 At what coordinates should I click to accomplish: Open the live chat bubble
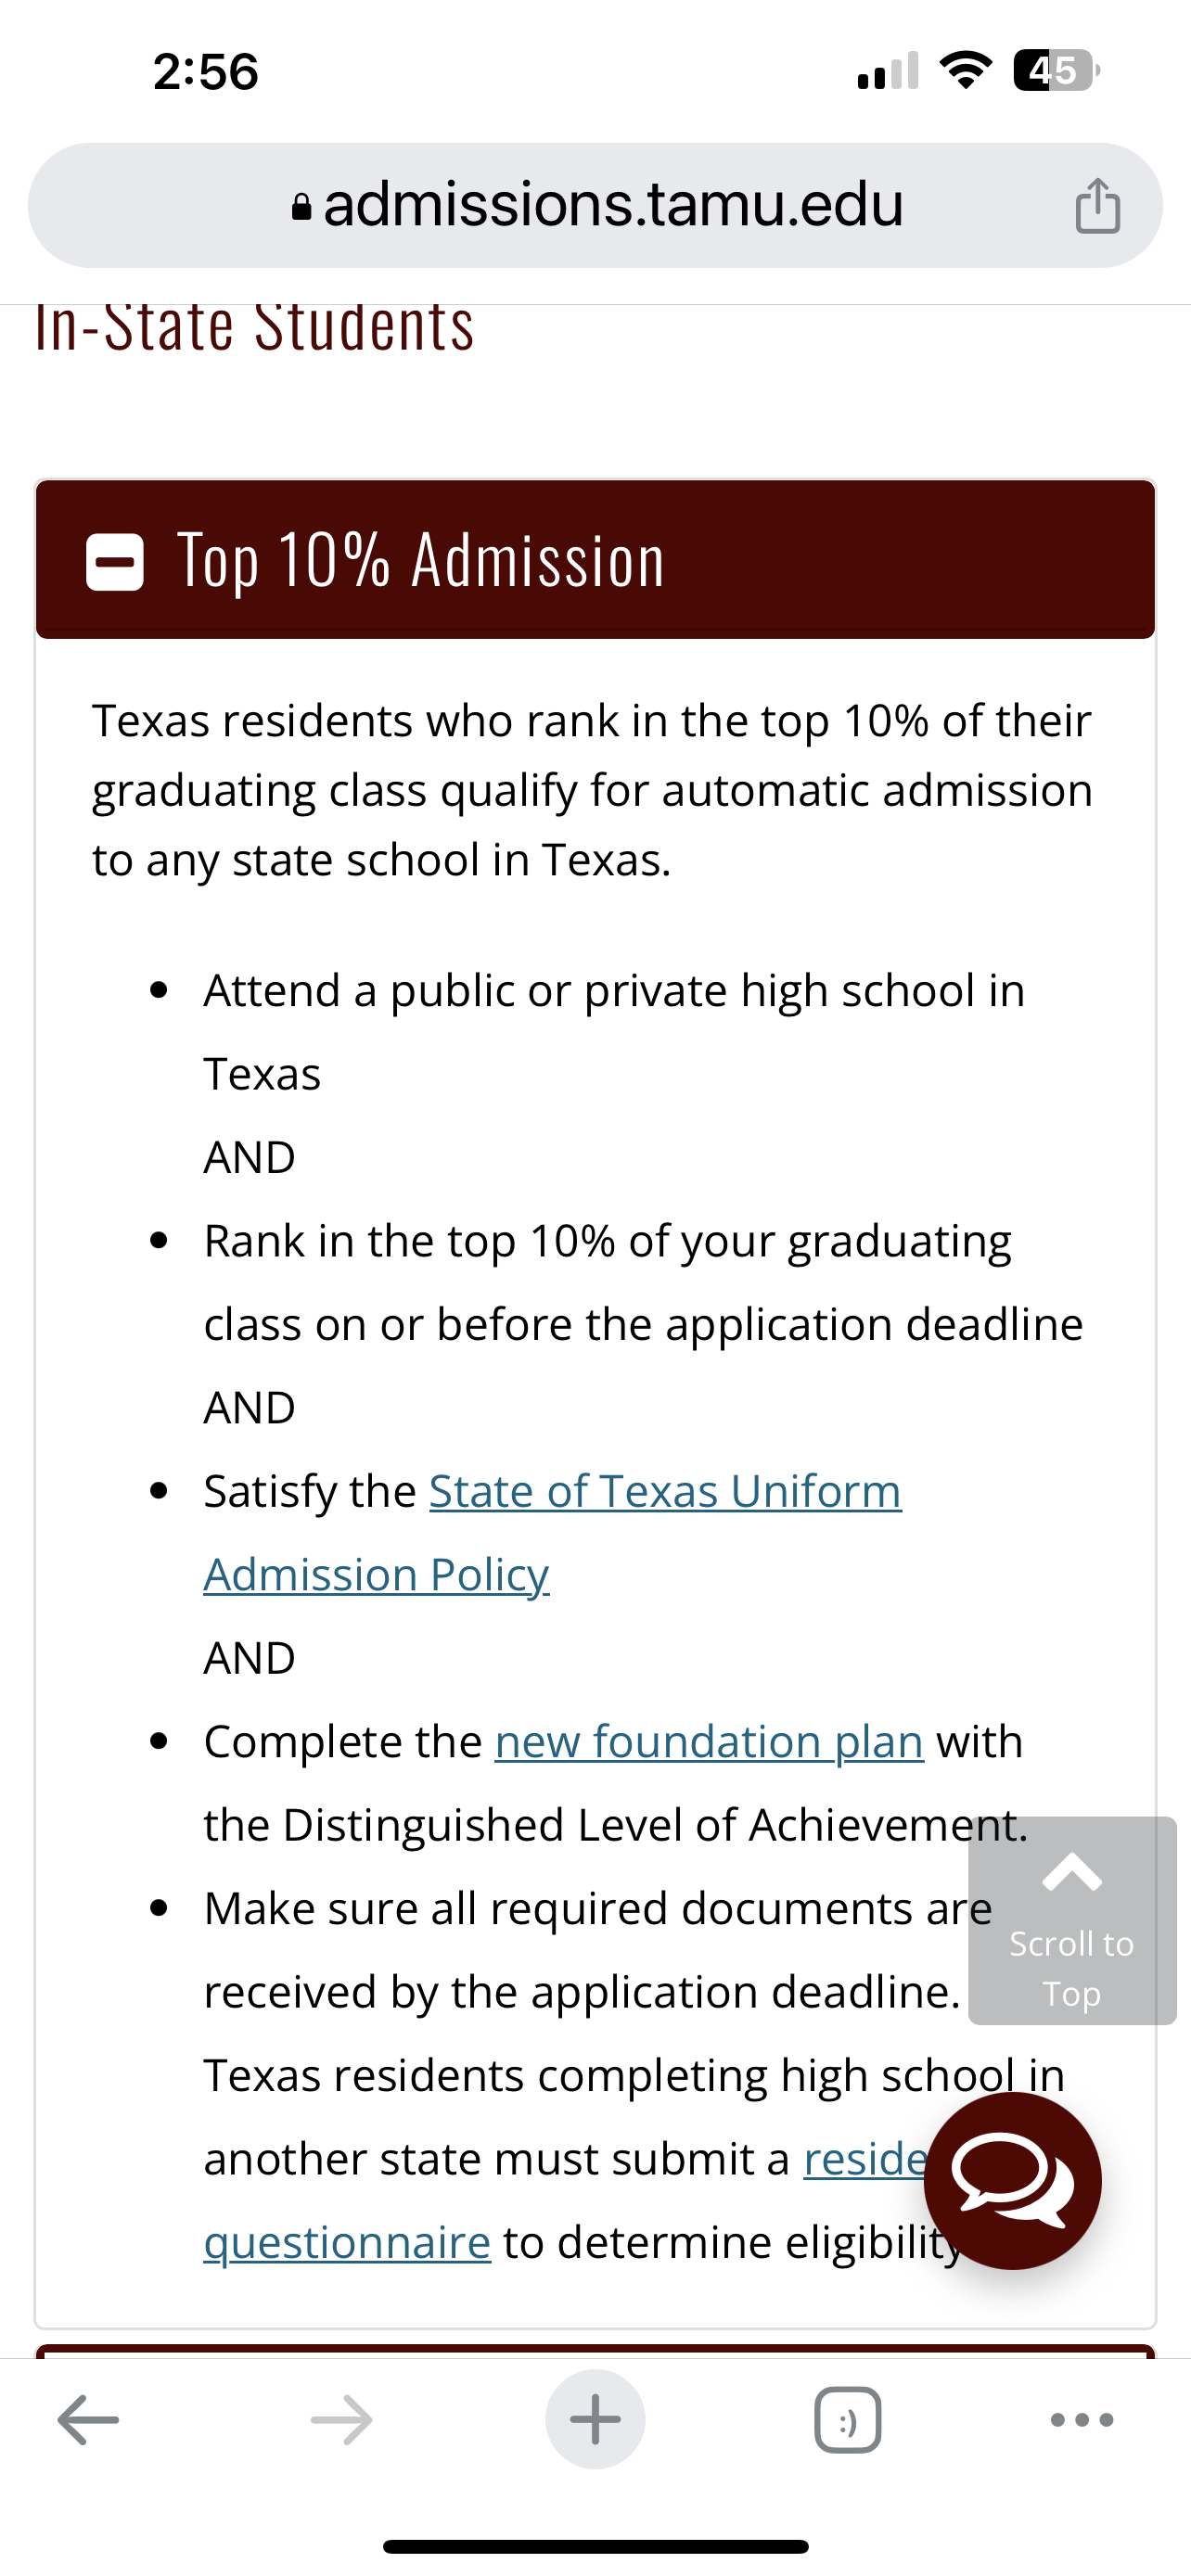(x=1012, y=2181)
